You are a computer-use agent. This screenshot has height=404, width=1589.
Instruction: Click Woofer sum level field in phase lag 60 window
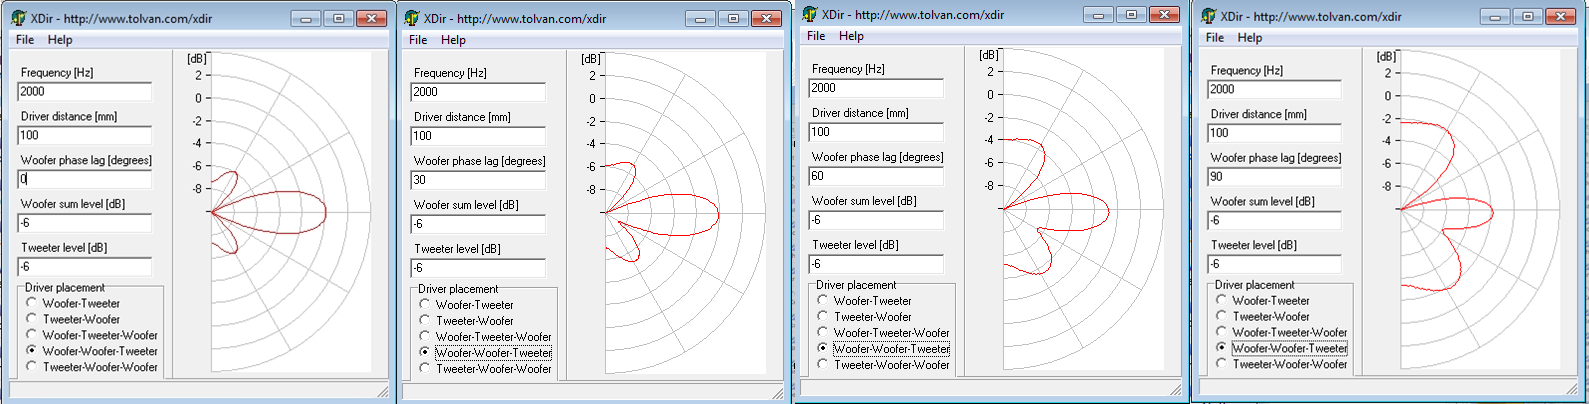pyautogui.click(x=876, y=220)
